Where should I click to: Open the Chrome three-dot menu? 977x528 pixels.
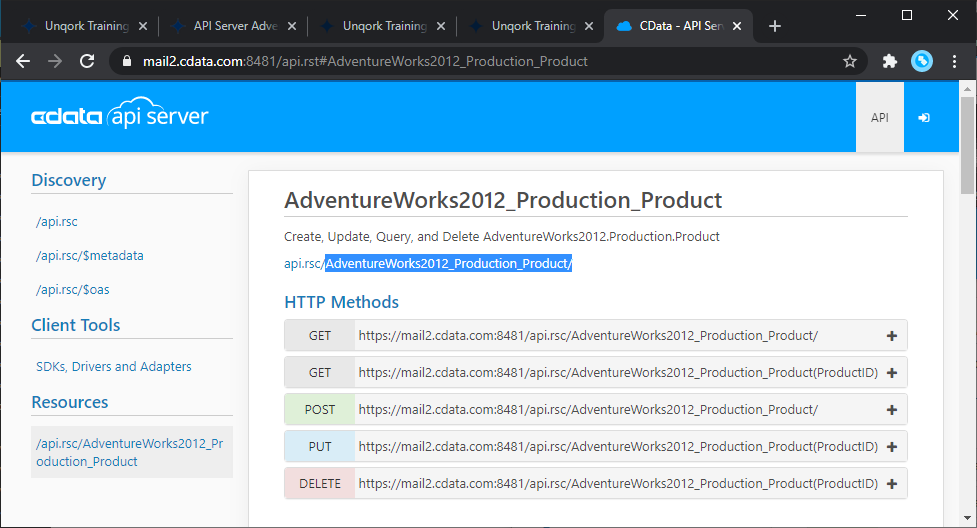pos(954,61)
